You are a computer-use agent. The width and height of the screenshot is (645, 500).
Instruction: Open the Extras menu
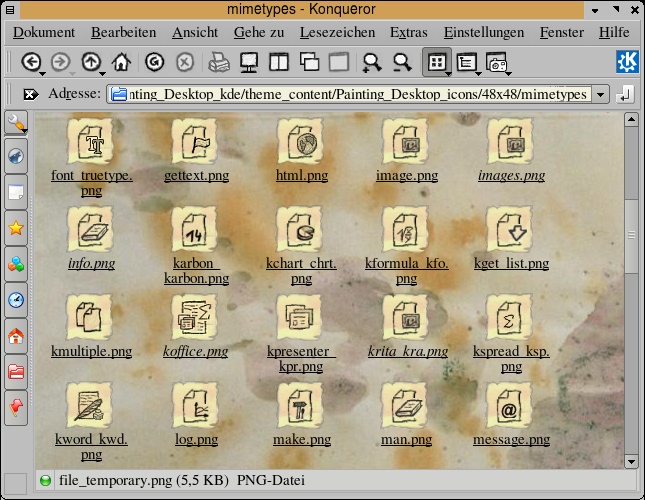coord(408,32)
